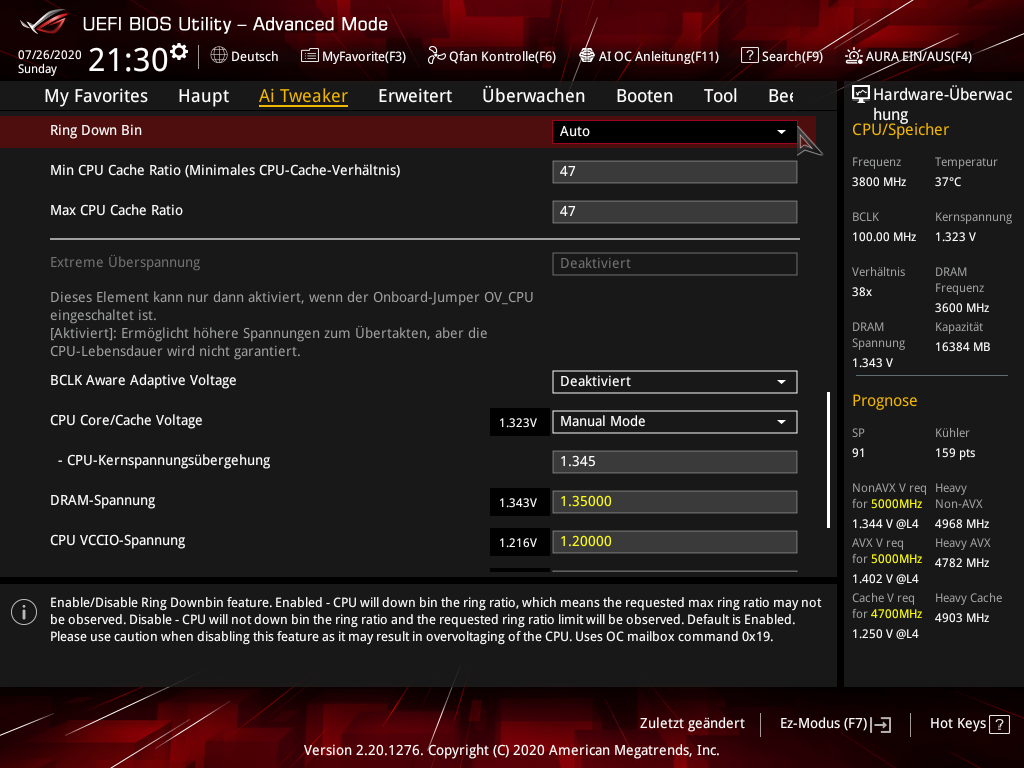Click the AURA light icon
This screenshot has height=768, width=1024.
854,56
